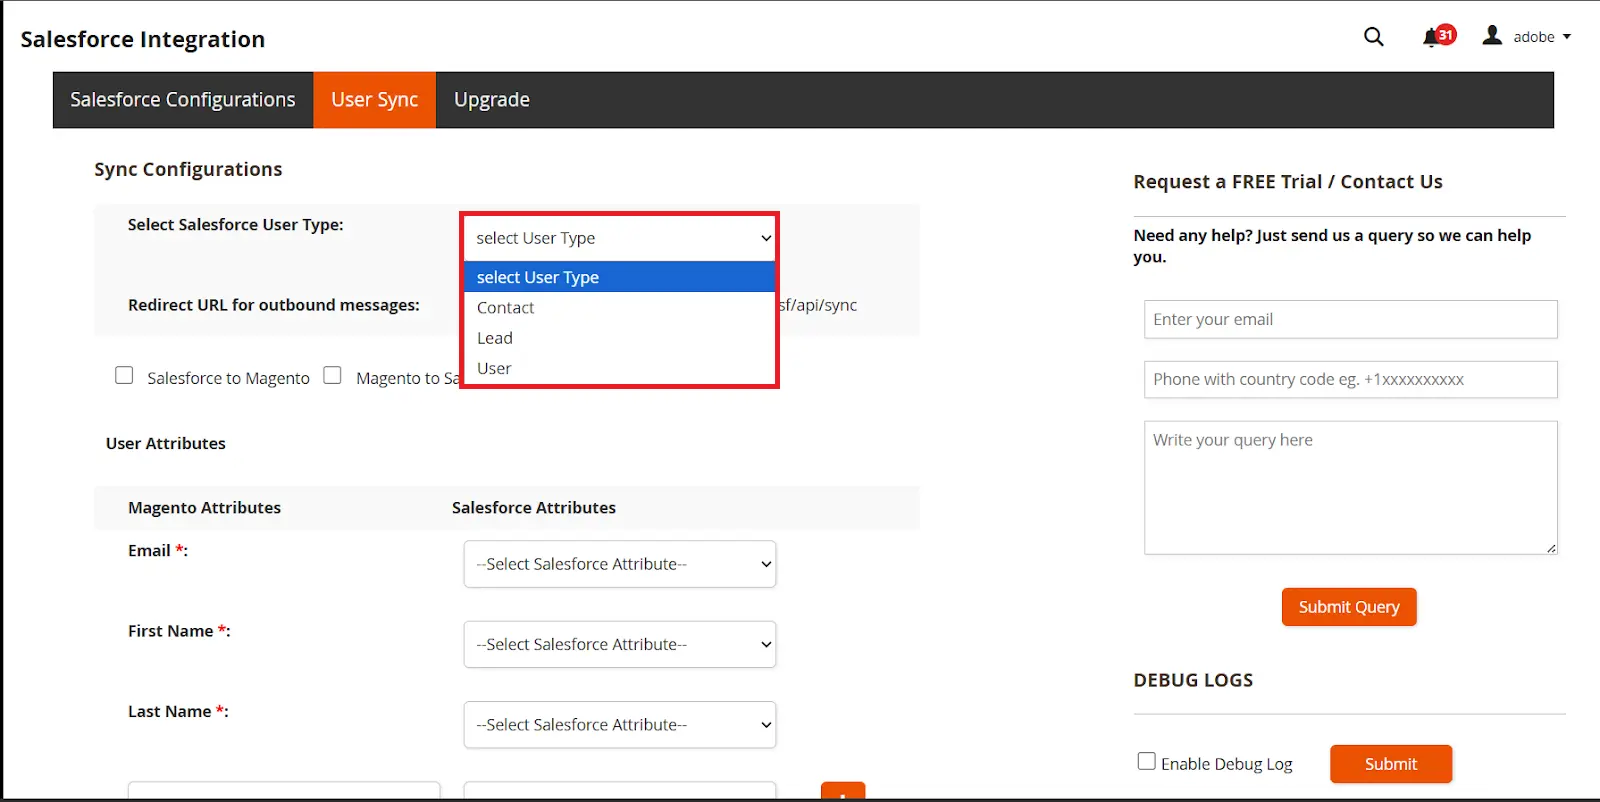The width and height of the screenshot is (1600, 802).
Task: Pick User from user type list
Action: tap(620, 368)
